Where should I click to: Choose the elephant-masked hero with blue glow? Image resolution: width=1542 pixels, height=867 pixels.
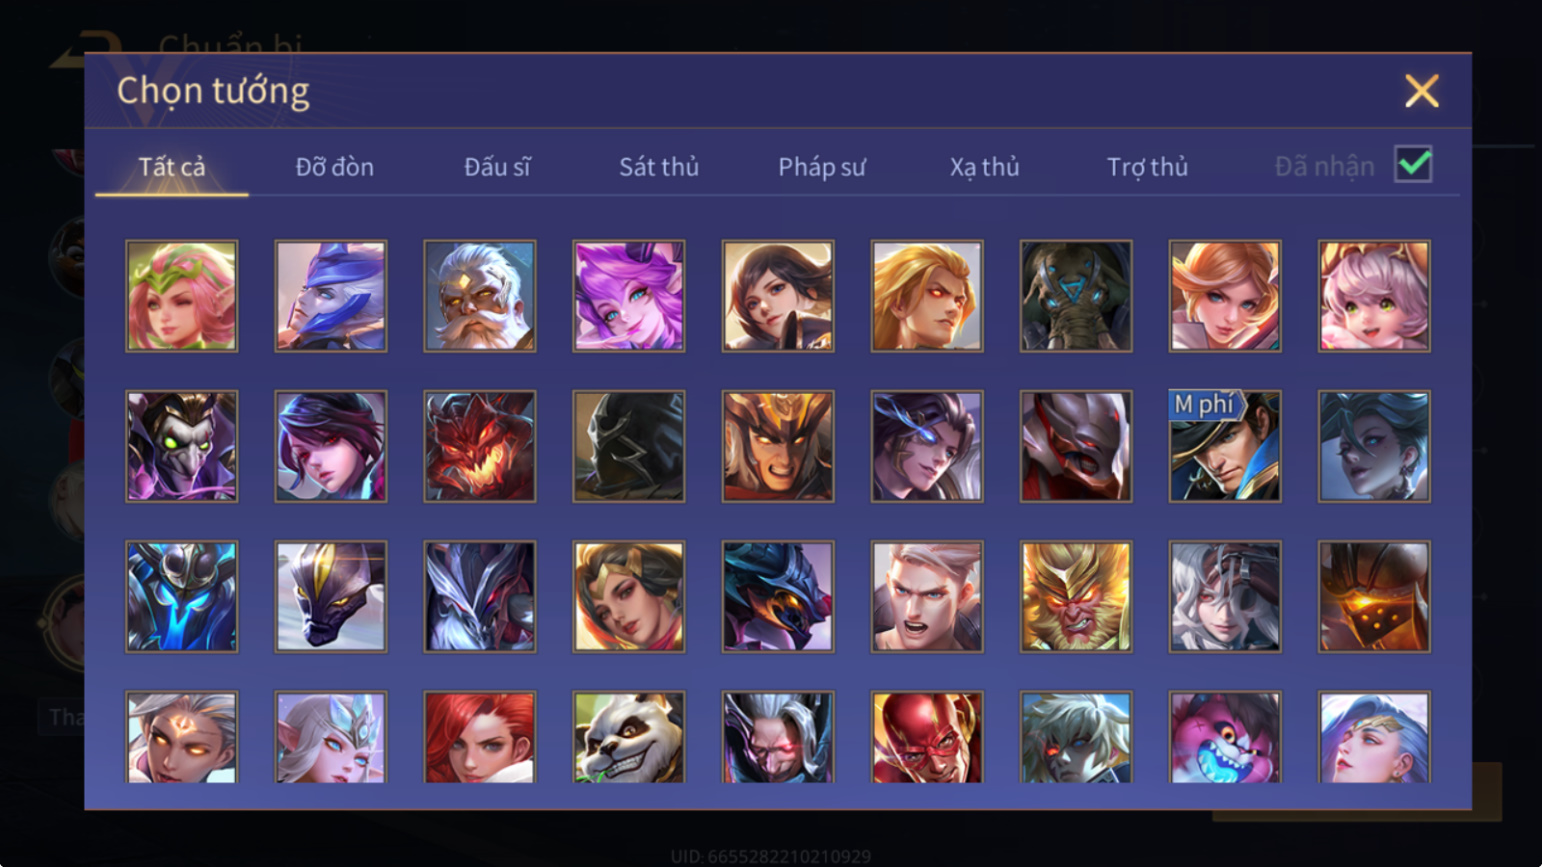tap(1076, 296)
